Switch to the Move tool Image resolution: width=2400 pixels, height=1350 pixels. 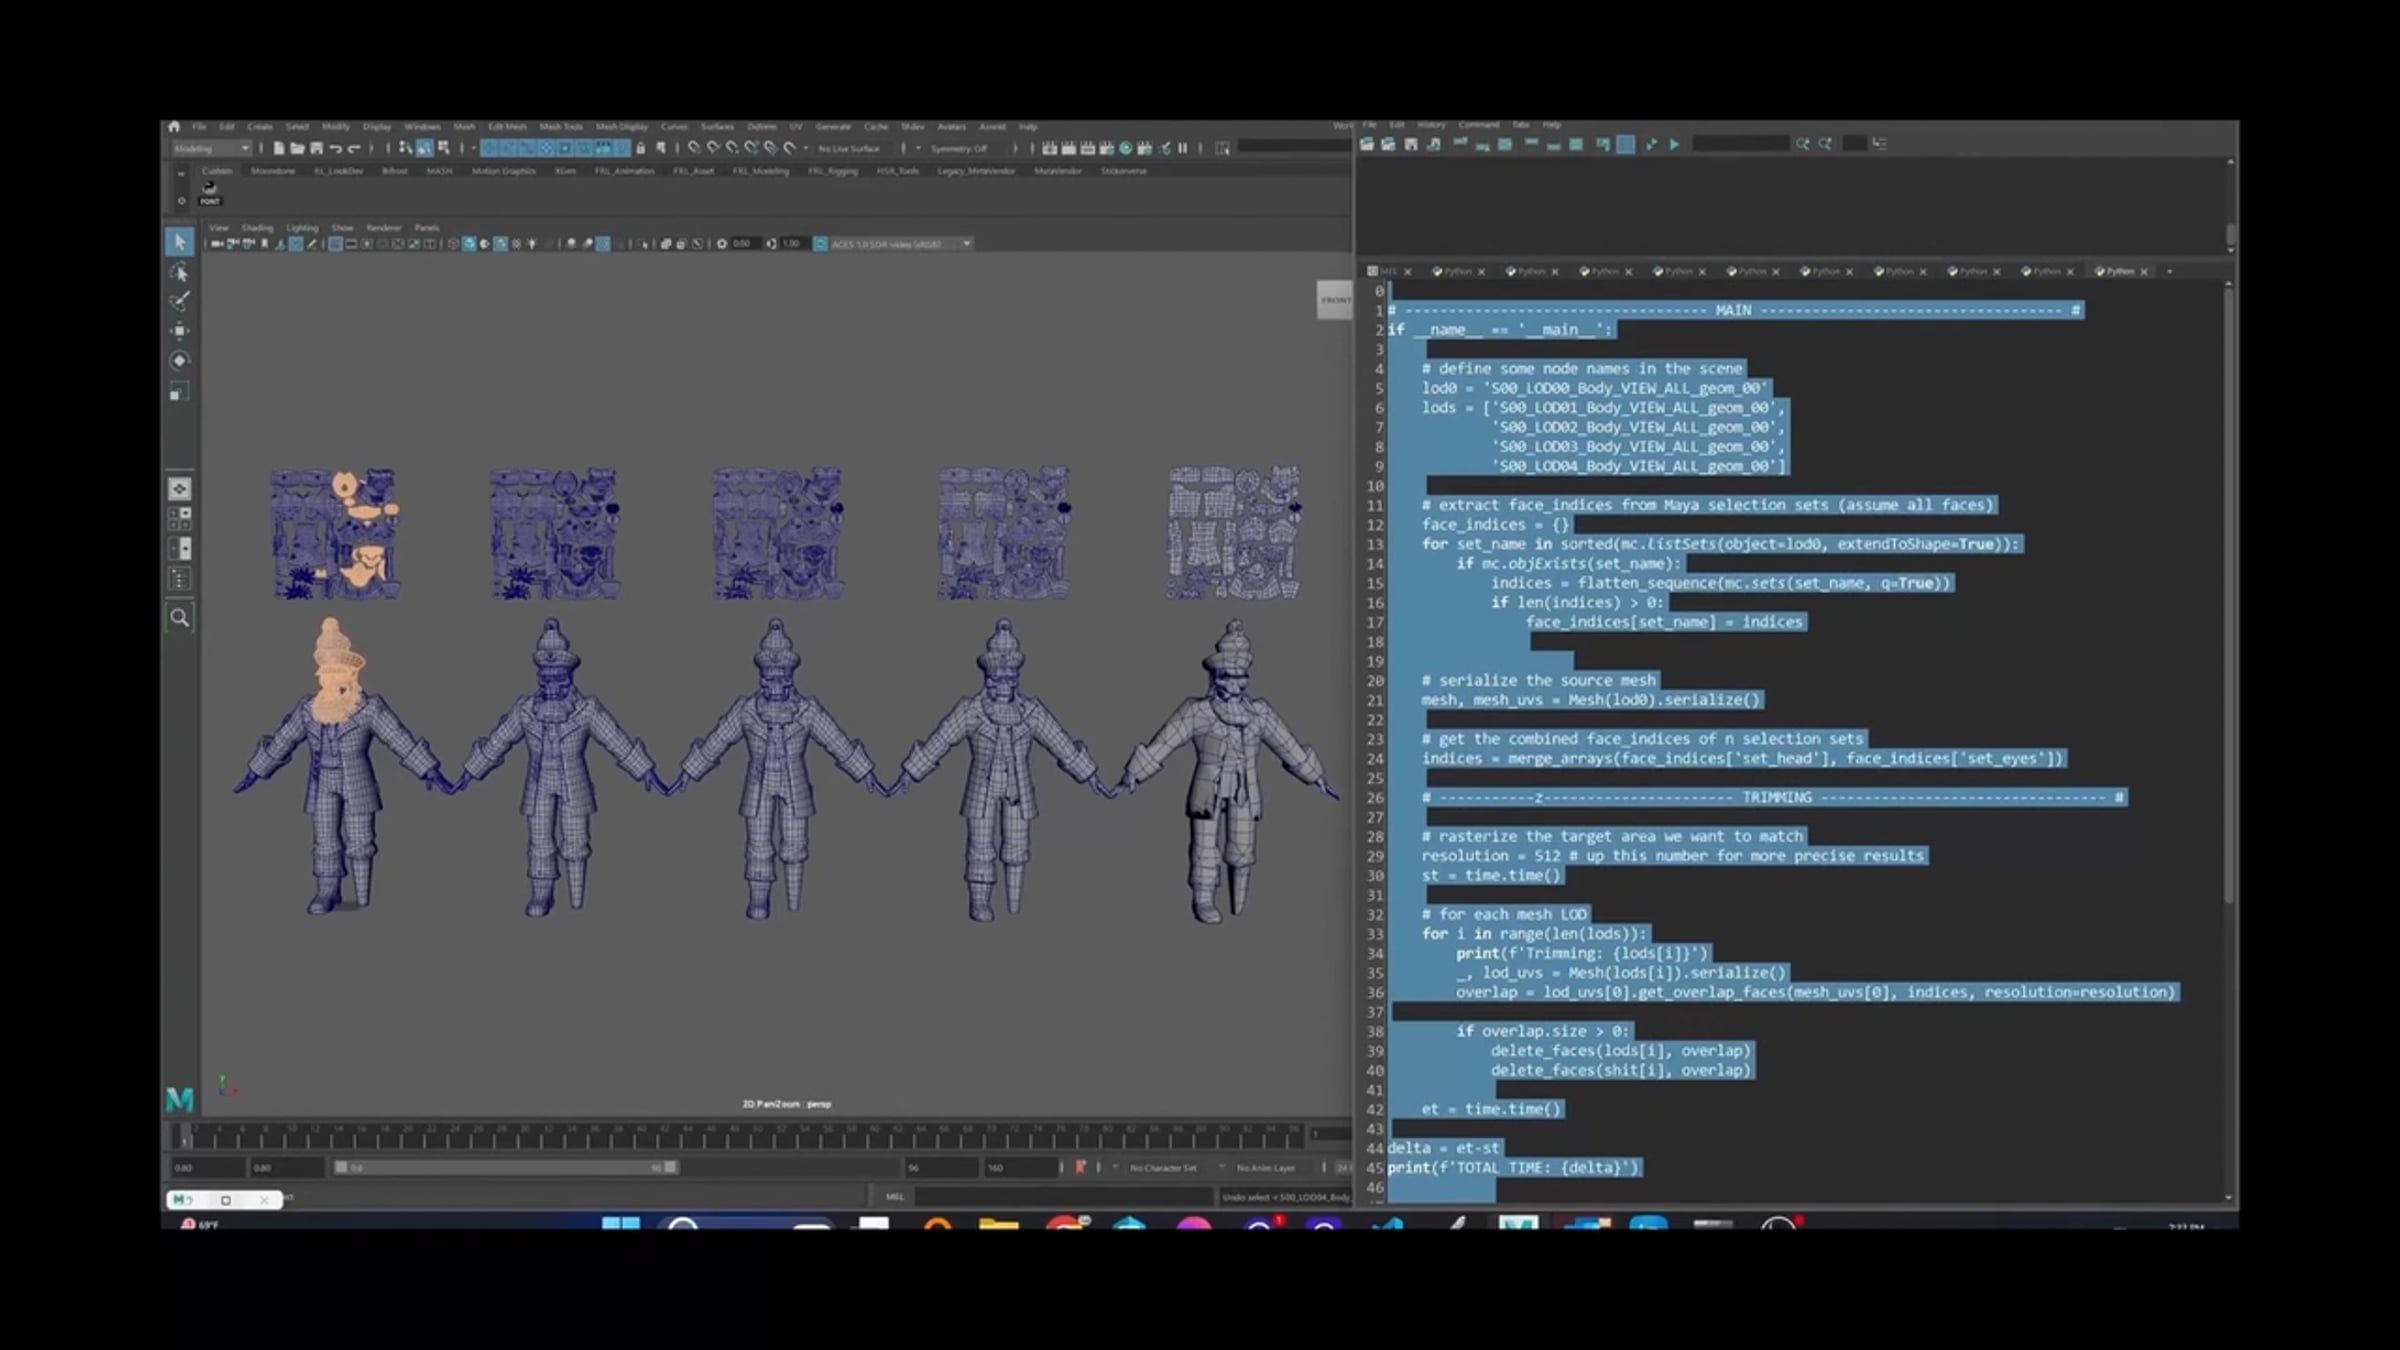[x=180, y=331]
